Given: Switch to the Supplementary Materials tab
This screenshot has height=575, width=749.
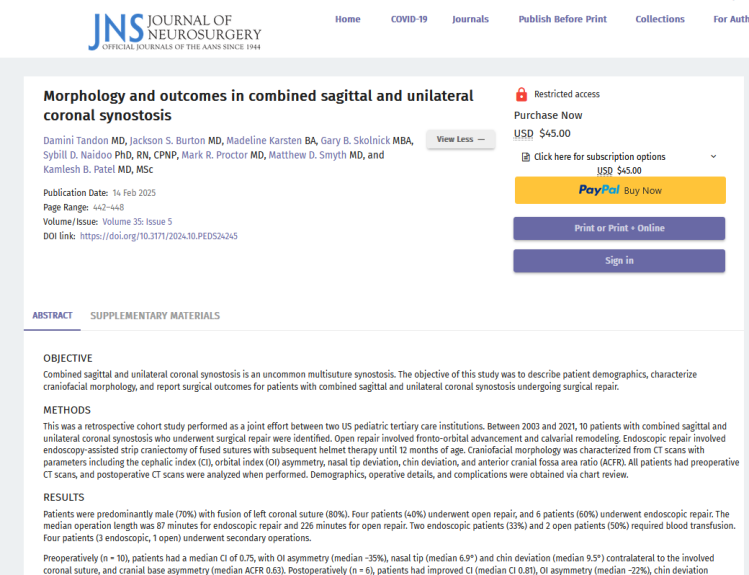Looking at the screenshot, I should 155,316.
